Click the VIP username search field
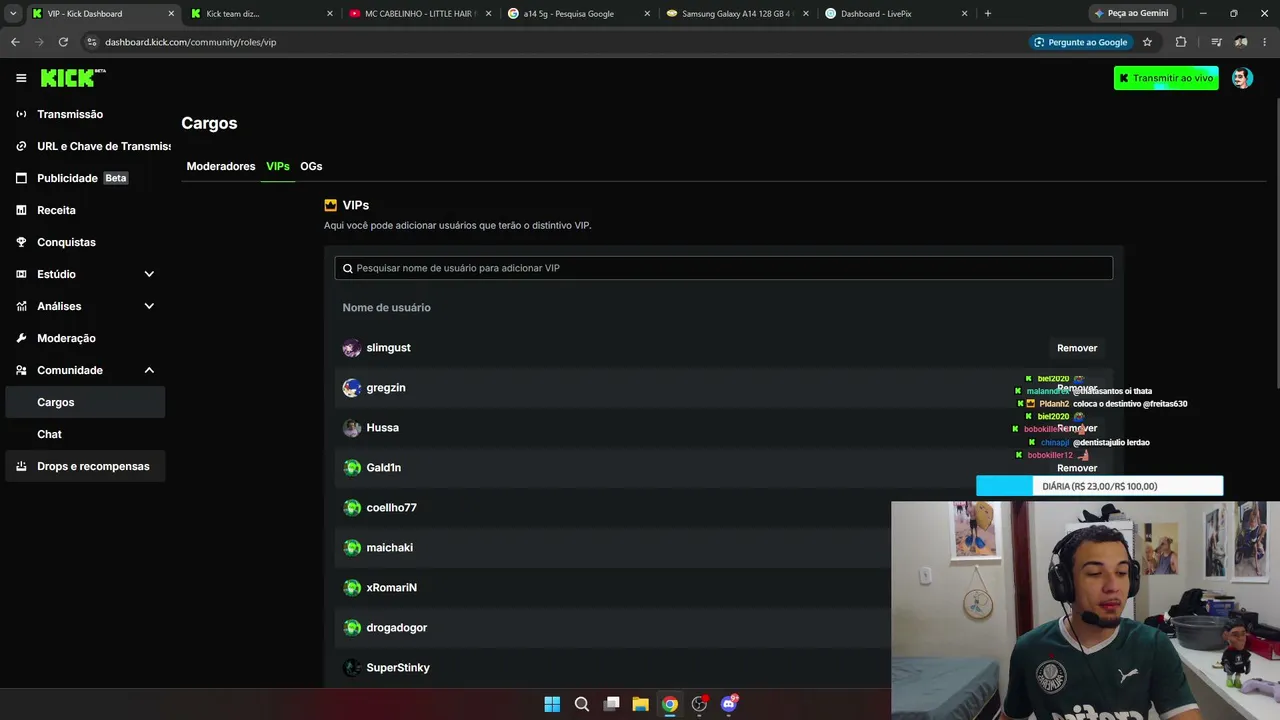 [x=723, y=268]
